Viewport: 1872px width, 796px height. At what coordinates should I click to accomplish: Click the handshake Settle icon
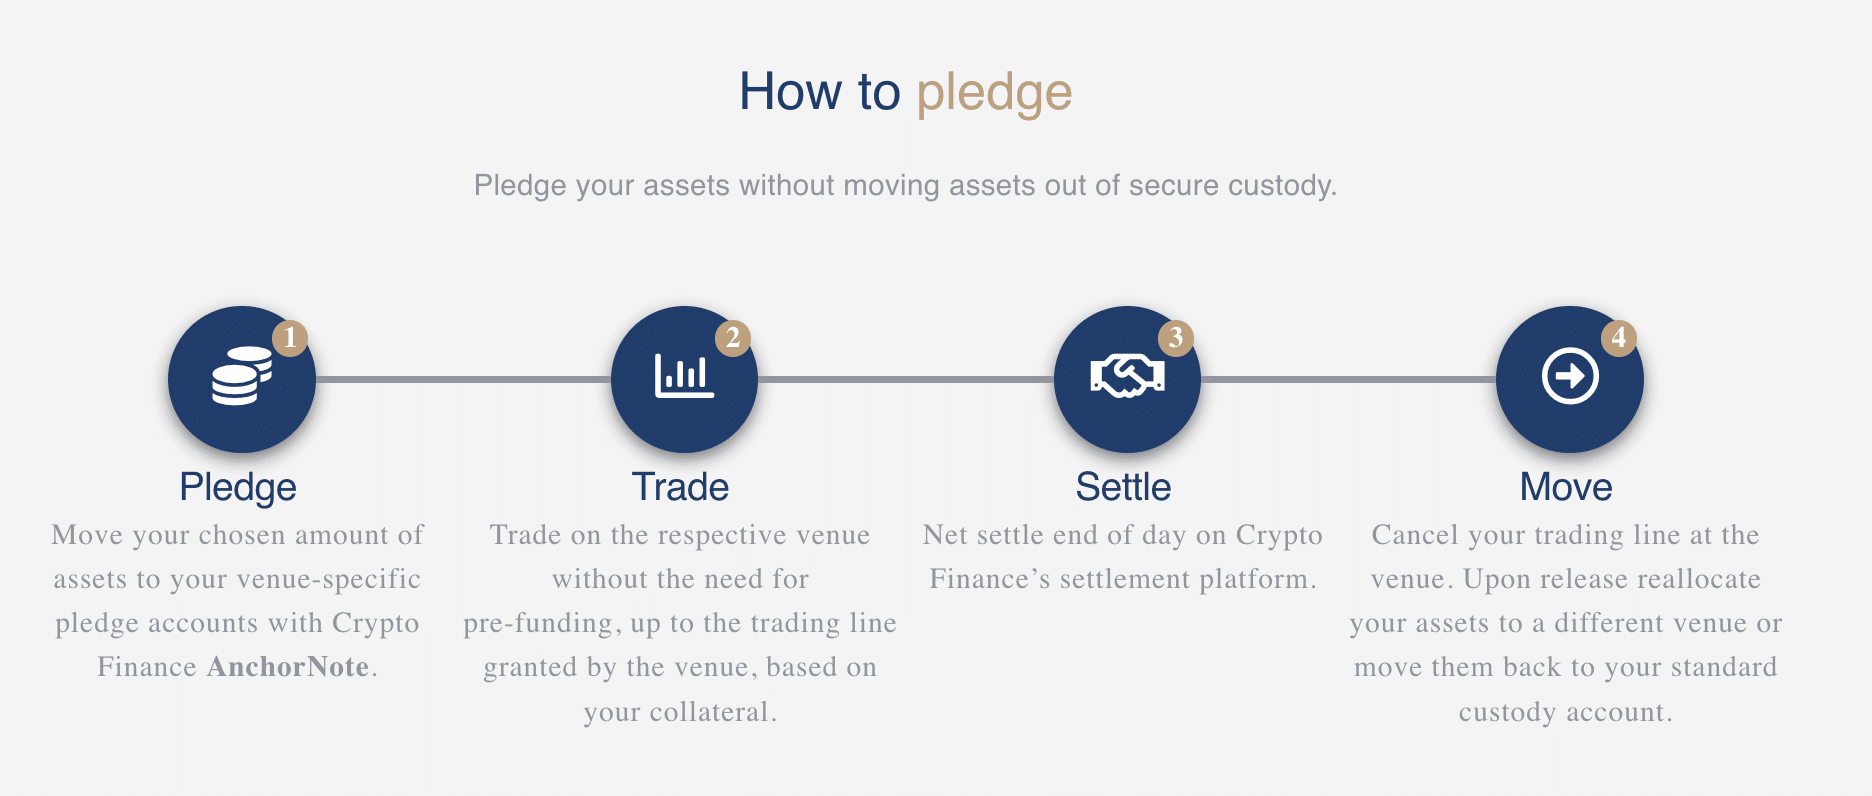tap(1127, 377)
